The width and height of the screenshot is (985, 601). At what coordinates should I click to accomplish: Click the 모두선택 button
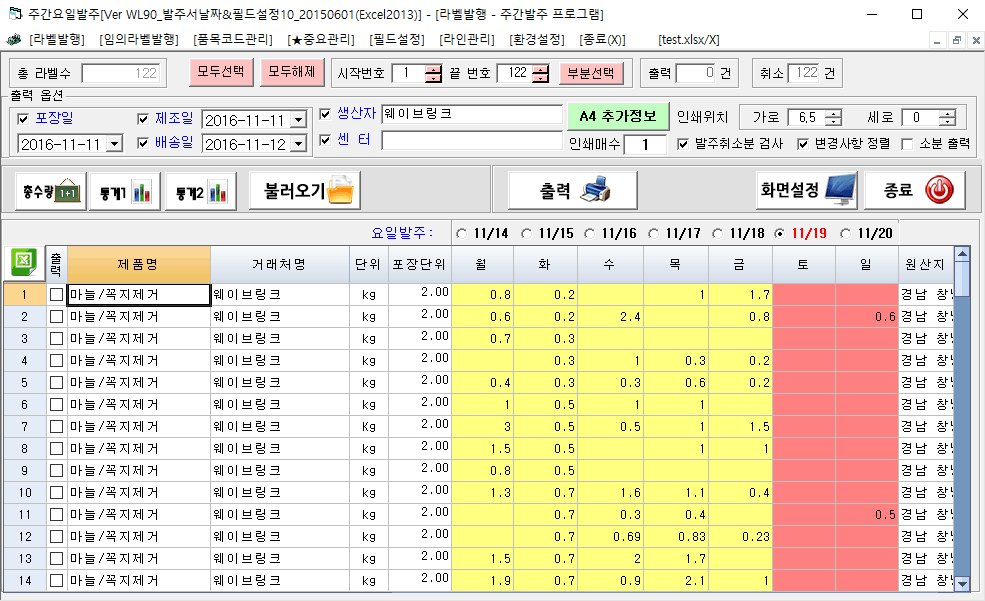220,72
